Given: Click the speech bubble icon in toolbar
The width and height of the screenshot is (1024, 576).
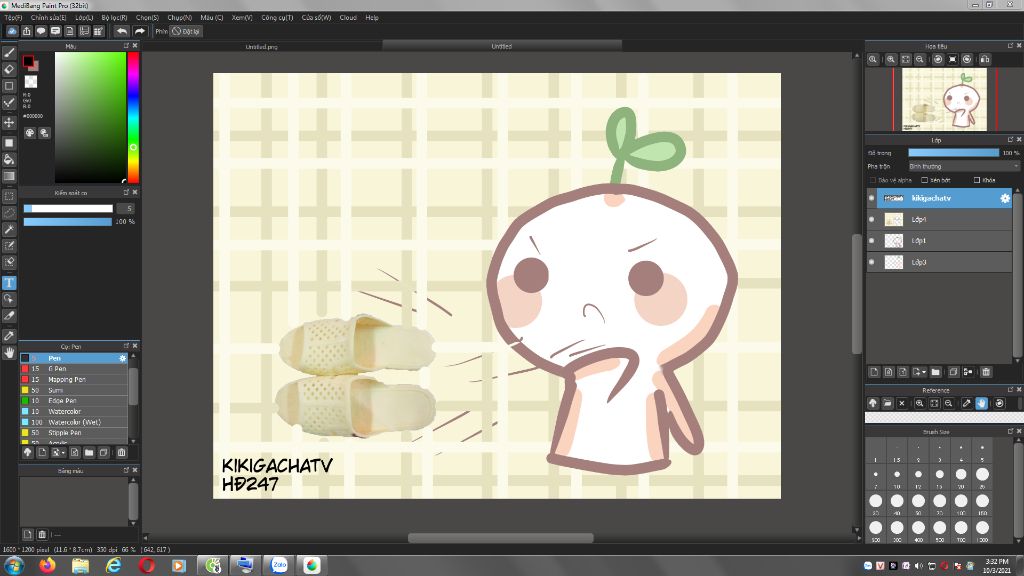Looking at the screenshot, I should 41,31.
